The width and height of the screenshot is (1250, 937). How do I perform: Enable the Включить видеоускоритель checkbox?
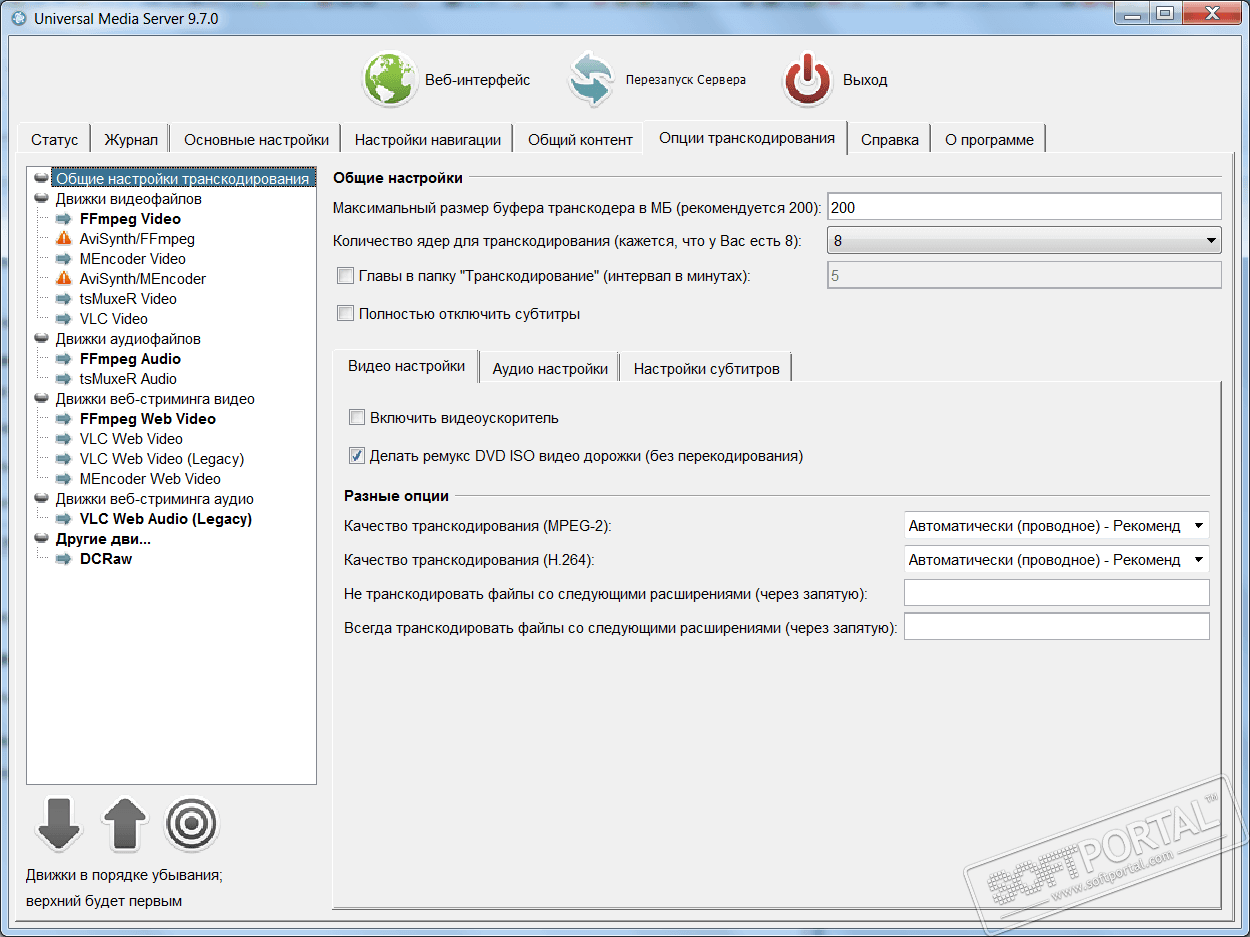tap(357, 418)
